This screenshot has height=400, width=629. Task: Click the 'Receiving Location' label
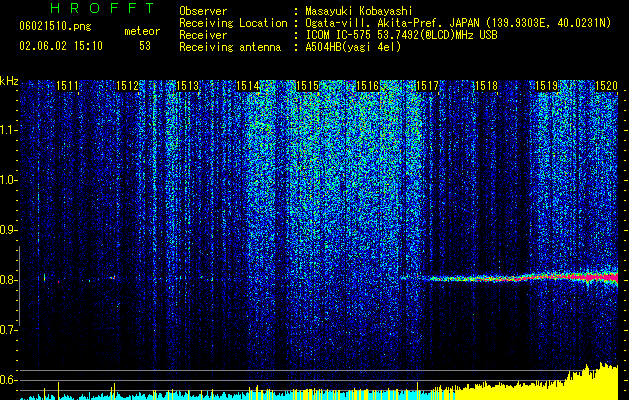(233, 23)
